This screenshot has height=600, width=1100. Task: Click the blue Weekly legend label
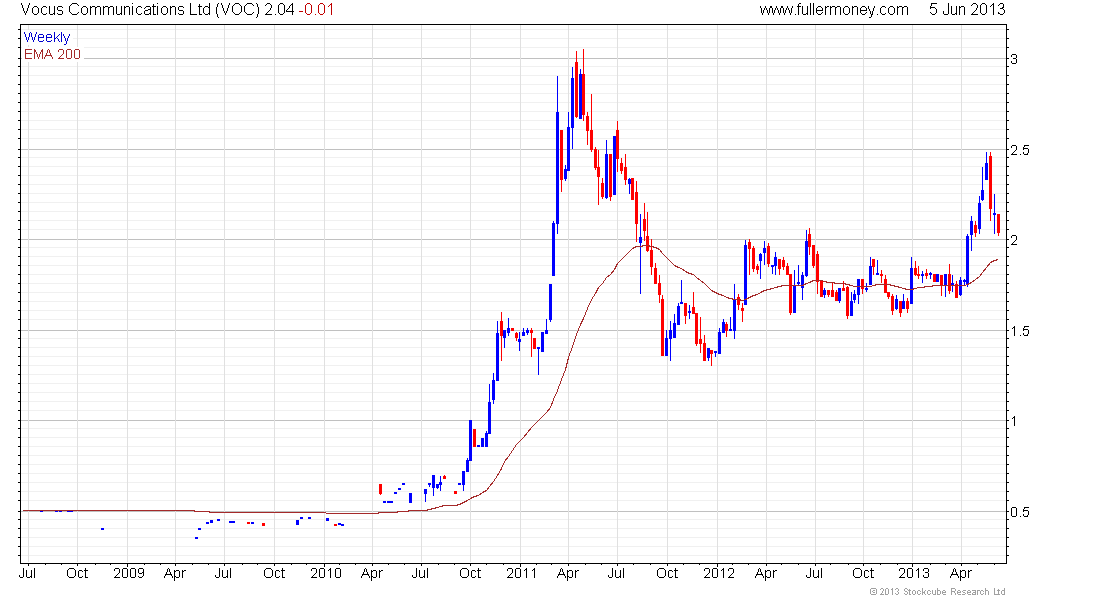point(47,37)
